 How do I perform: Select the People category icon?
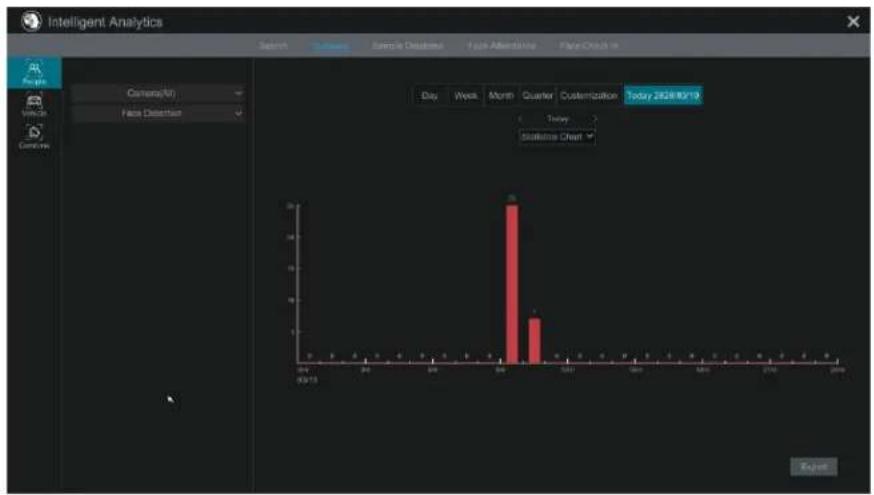point(34,73)
